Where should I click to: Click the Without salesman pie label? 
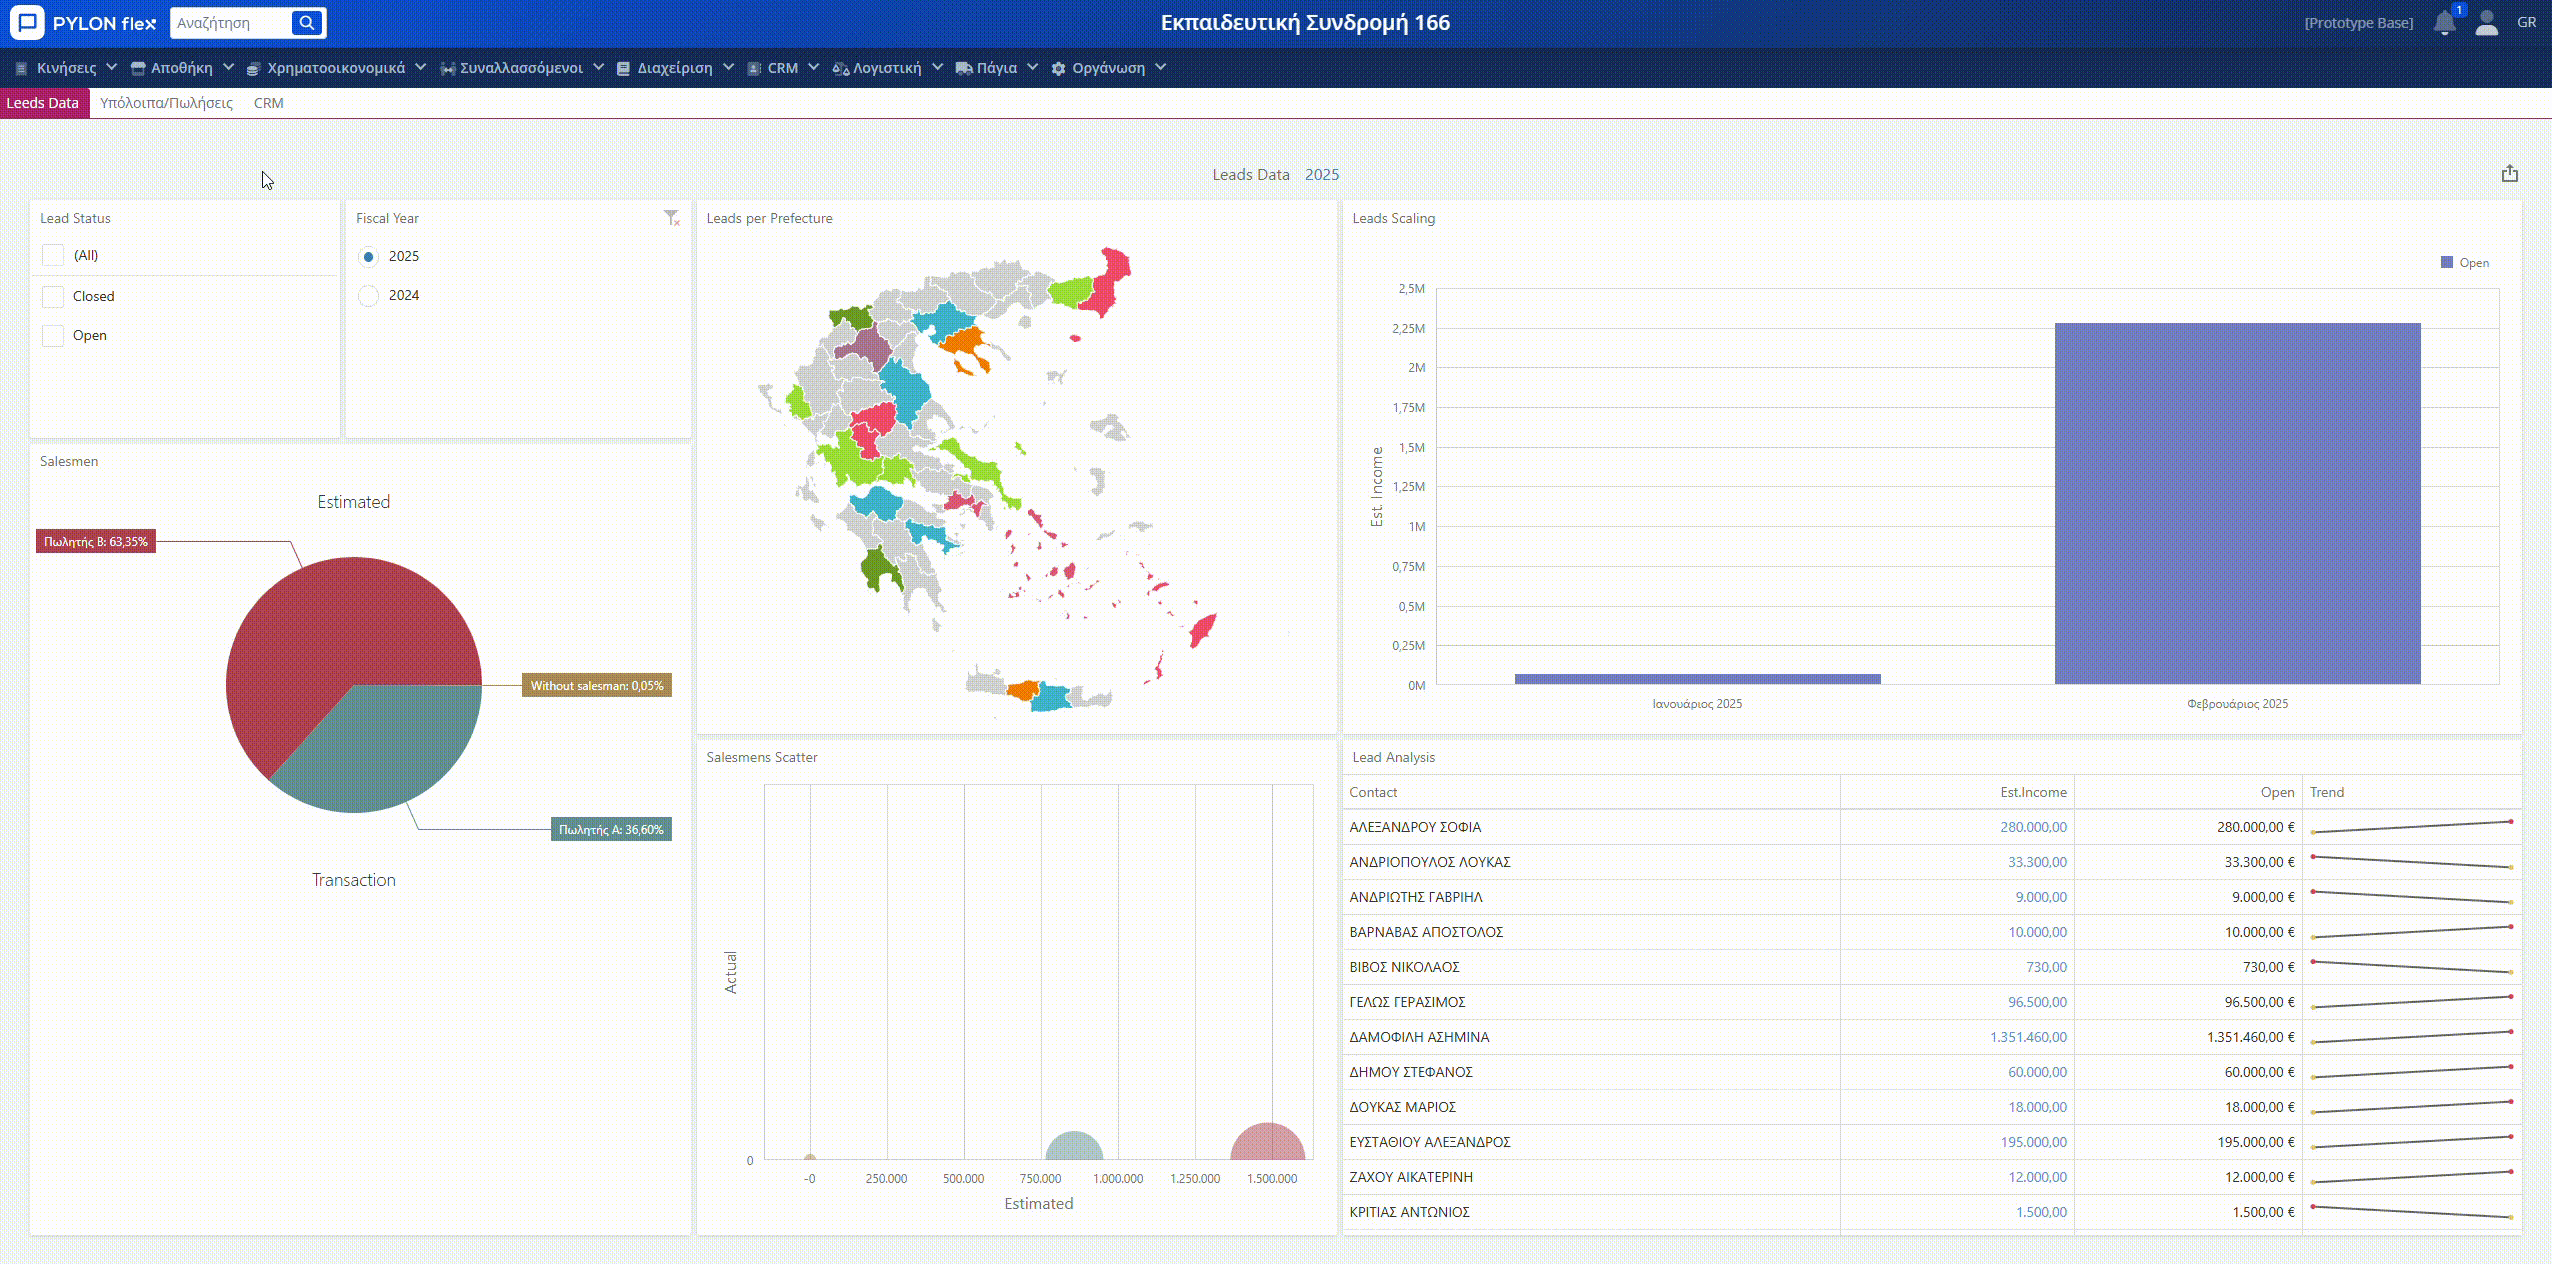tap(596, 686)
